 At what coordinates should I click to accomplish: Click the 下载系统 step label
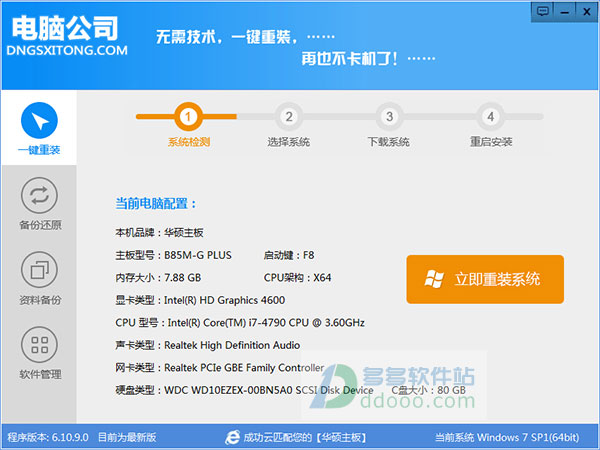coord(389,142)
